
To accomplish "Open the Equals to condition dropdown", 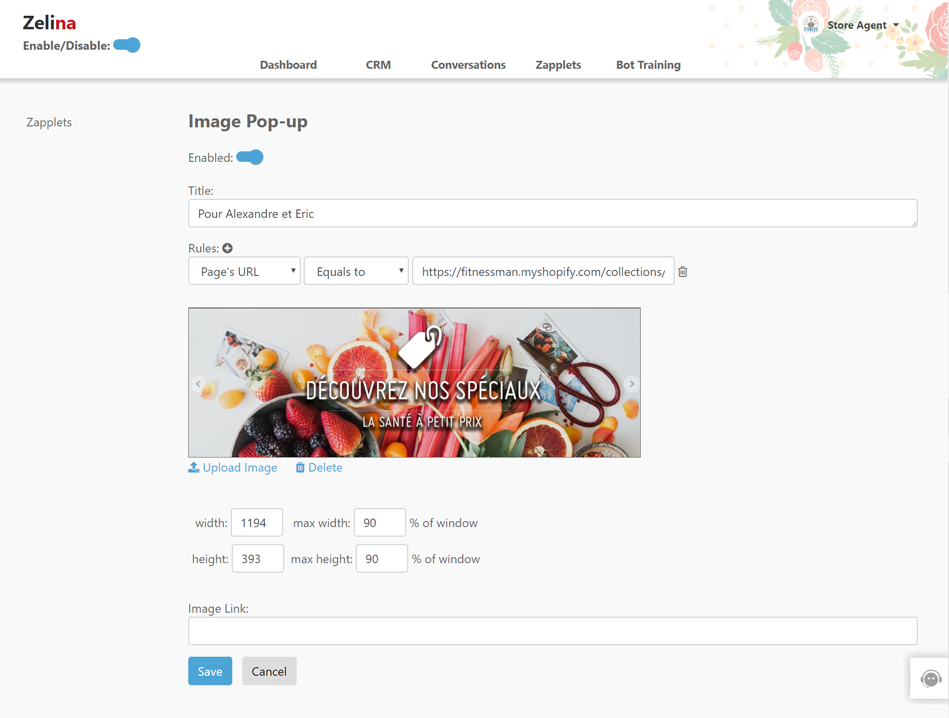I will click(x=356, y=271).
